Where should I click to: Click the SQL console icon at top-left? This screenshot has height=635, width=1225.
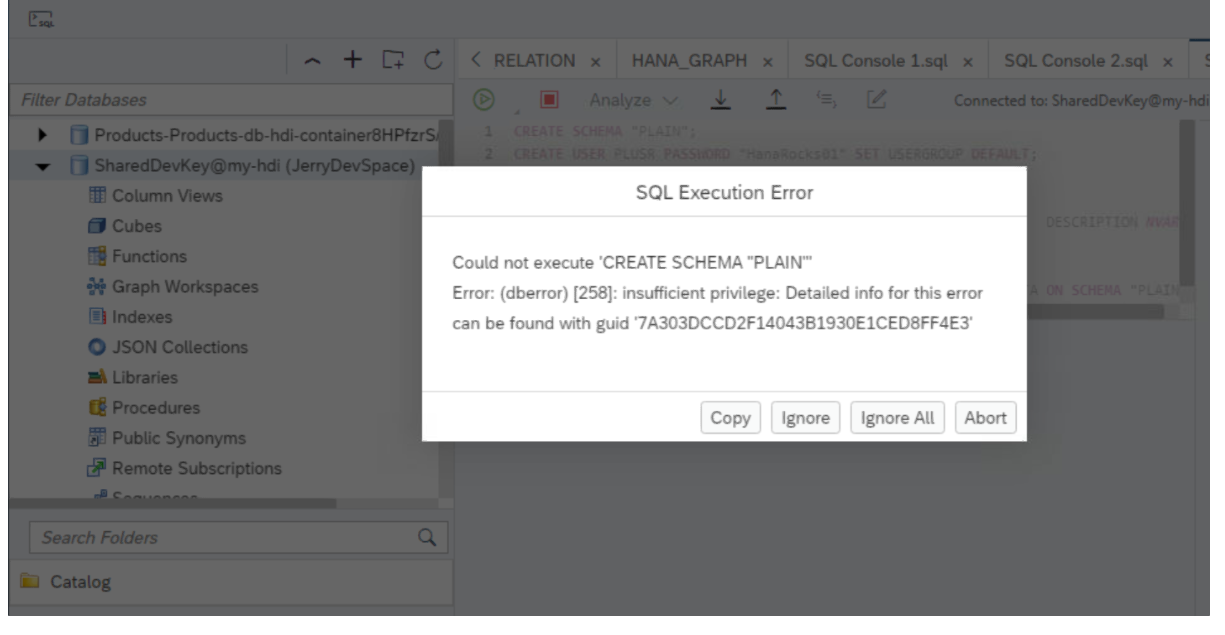(x=42, y=17)
